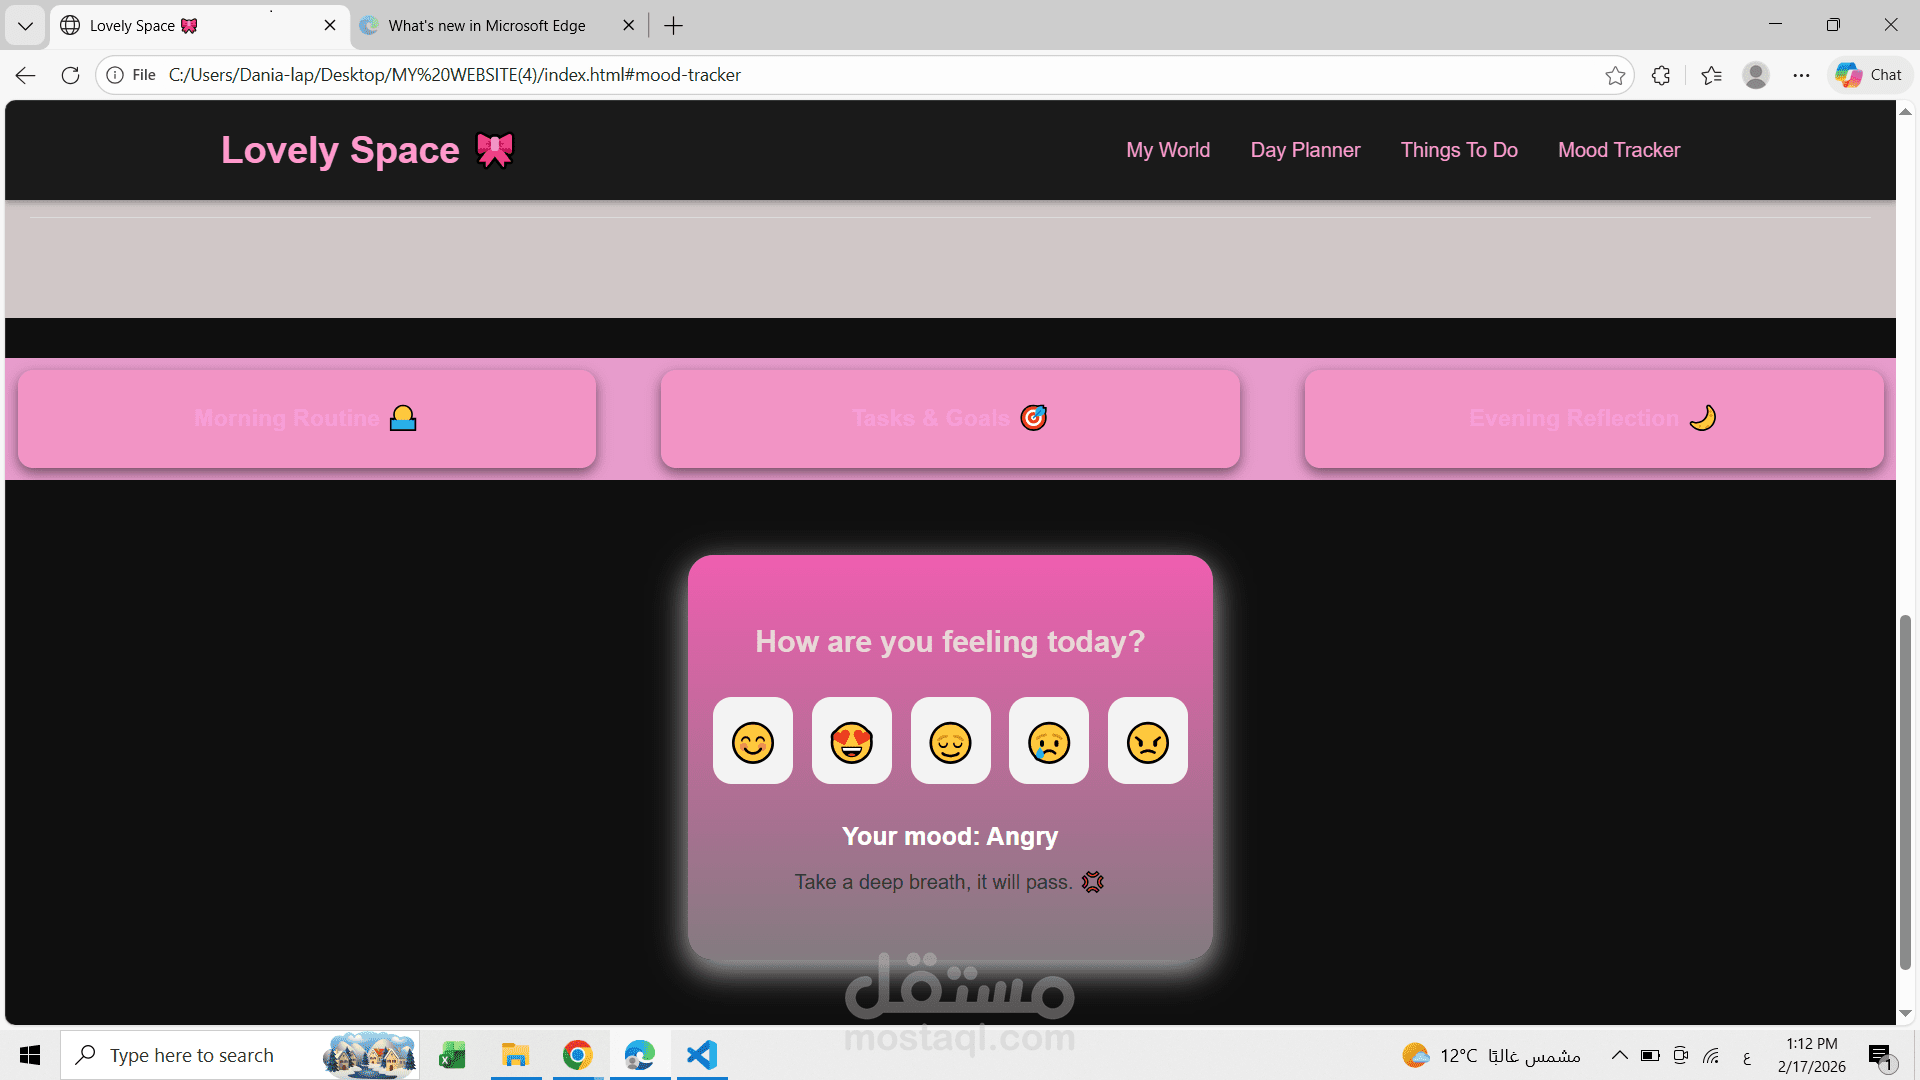Select the relieved calm mood emoji
Image resolution: width=1920 pixels, height=1080 pixels.
951,741
